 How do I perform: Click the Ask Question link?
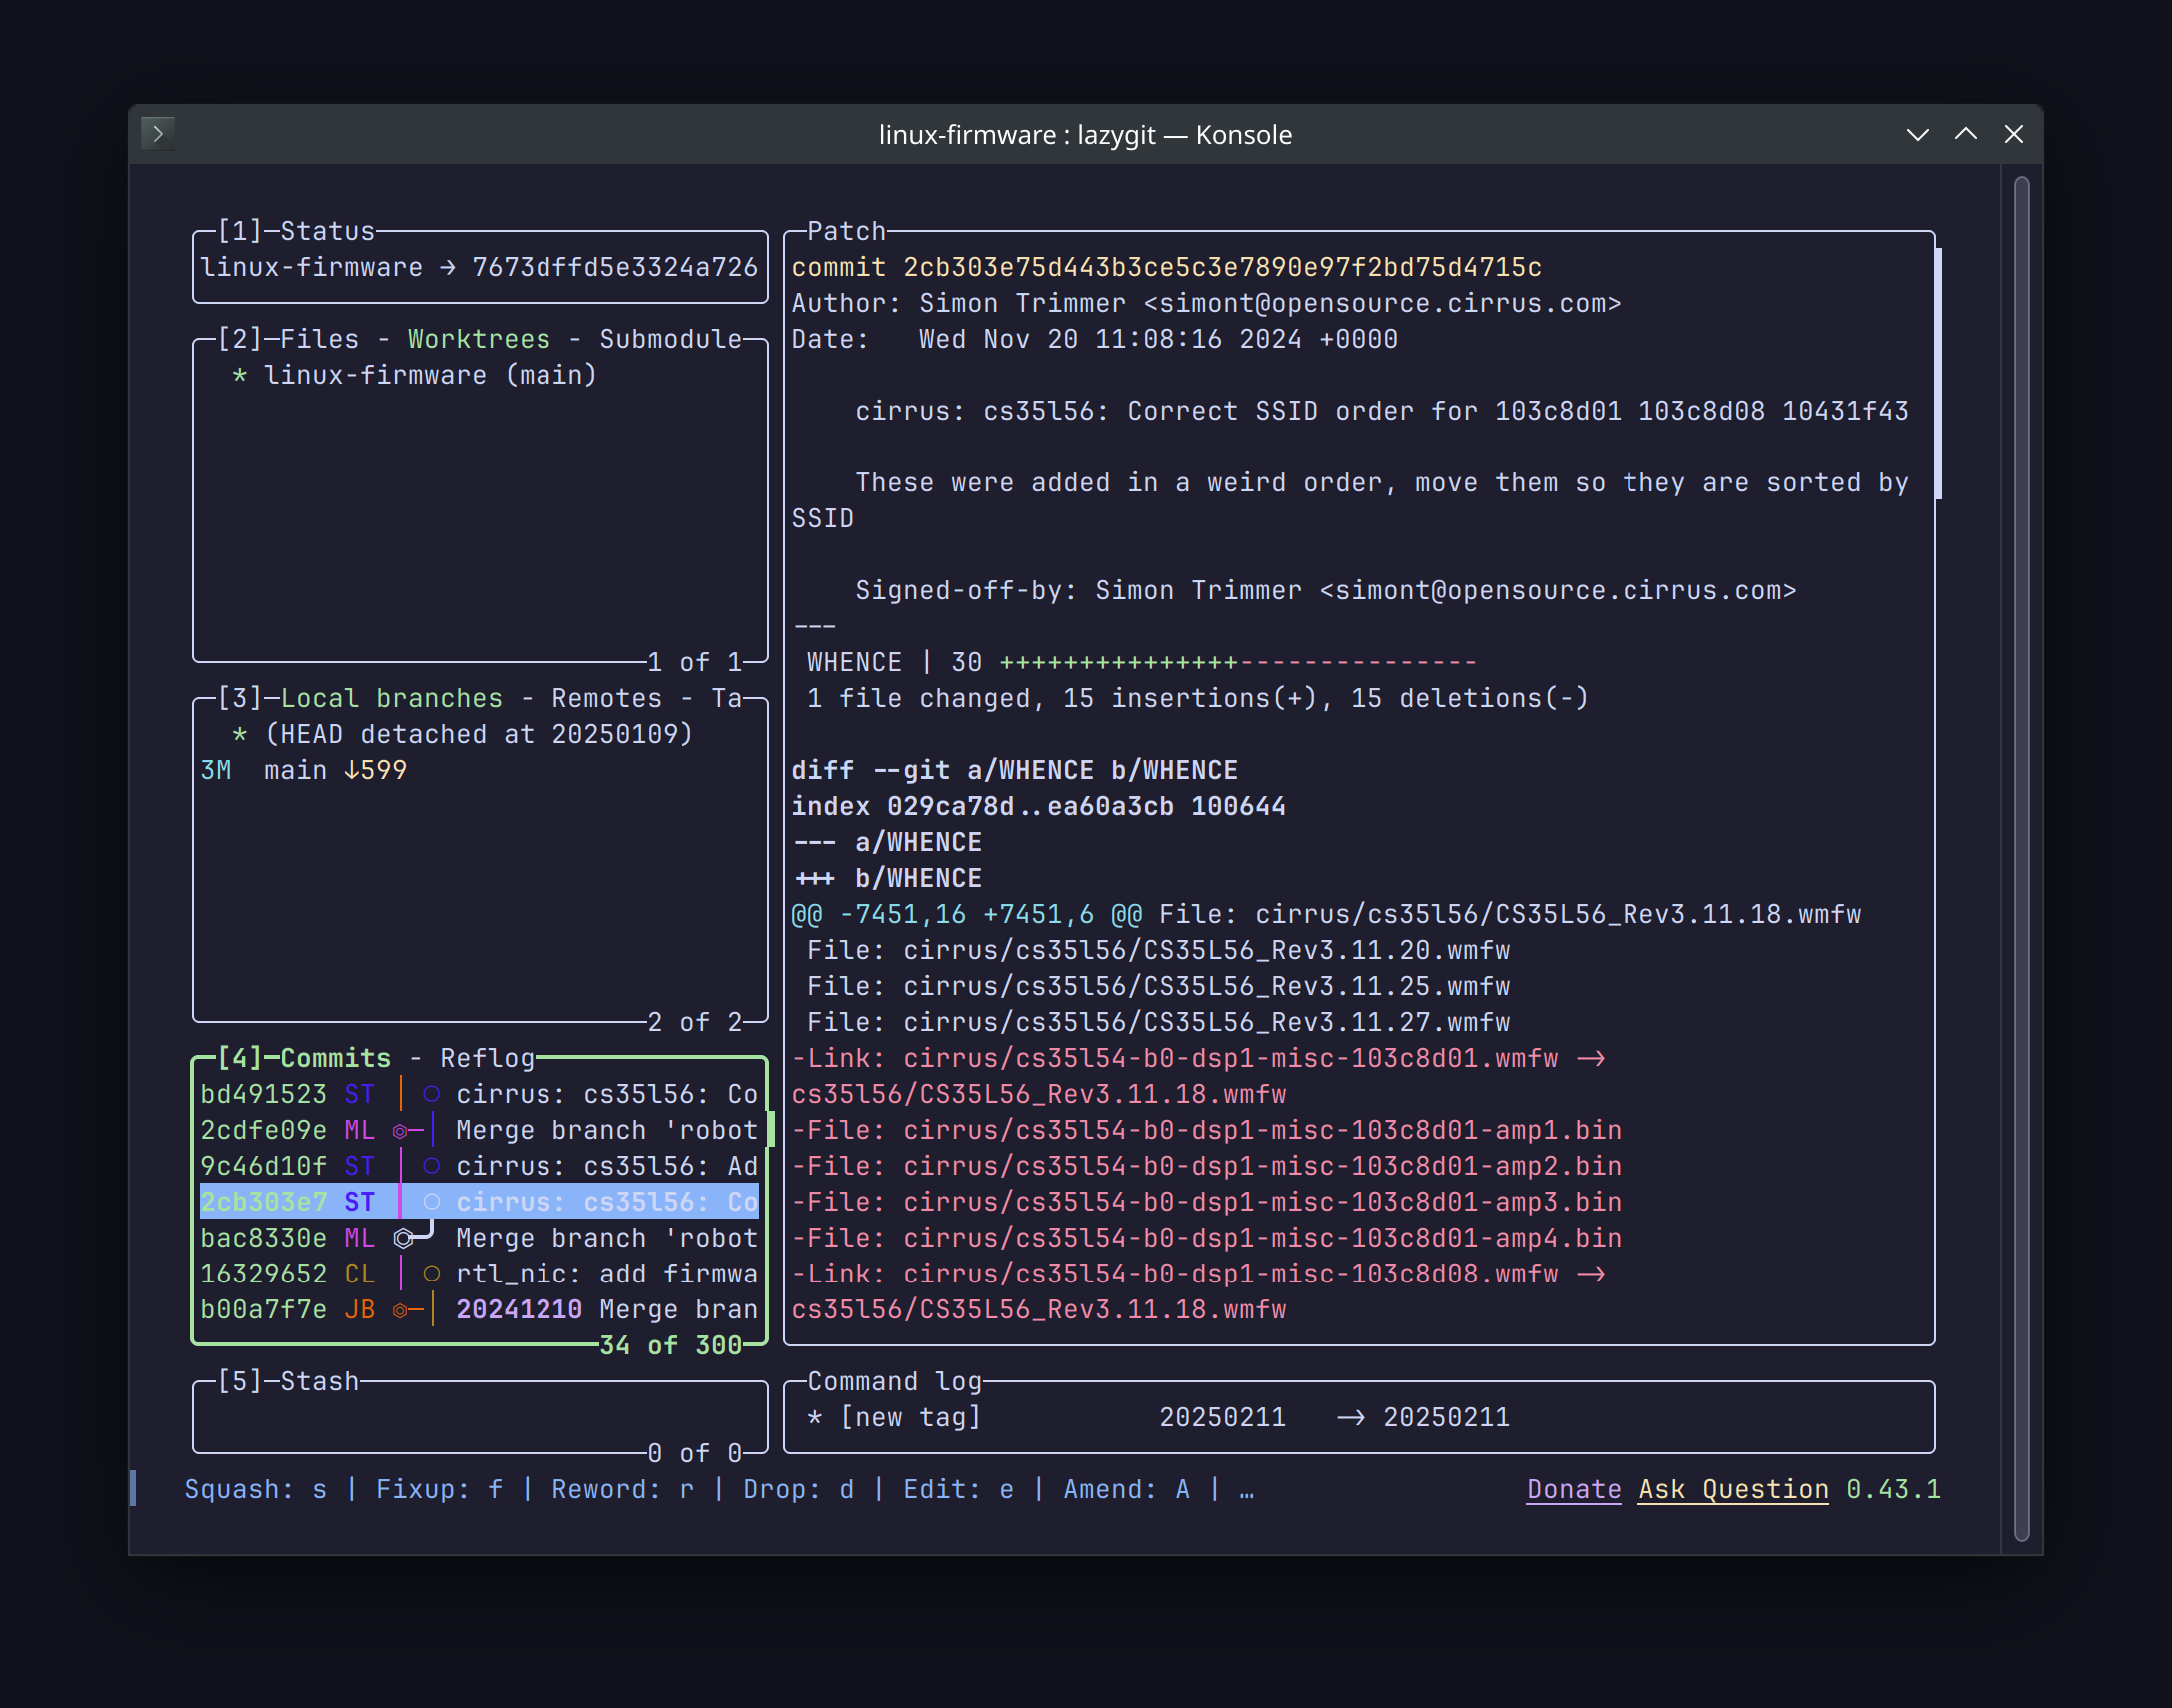[1733, 1490]
